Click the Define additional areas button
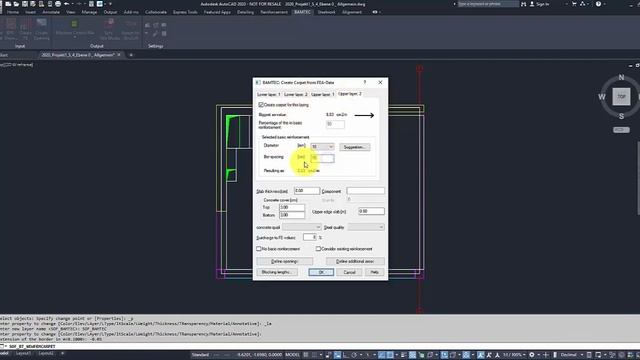This screenshot has height=360, width=640. (x=355, y=261)
